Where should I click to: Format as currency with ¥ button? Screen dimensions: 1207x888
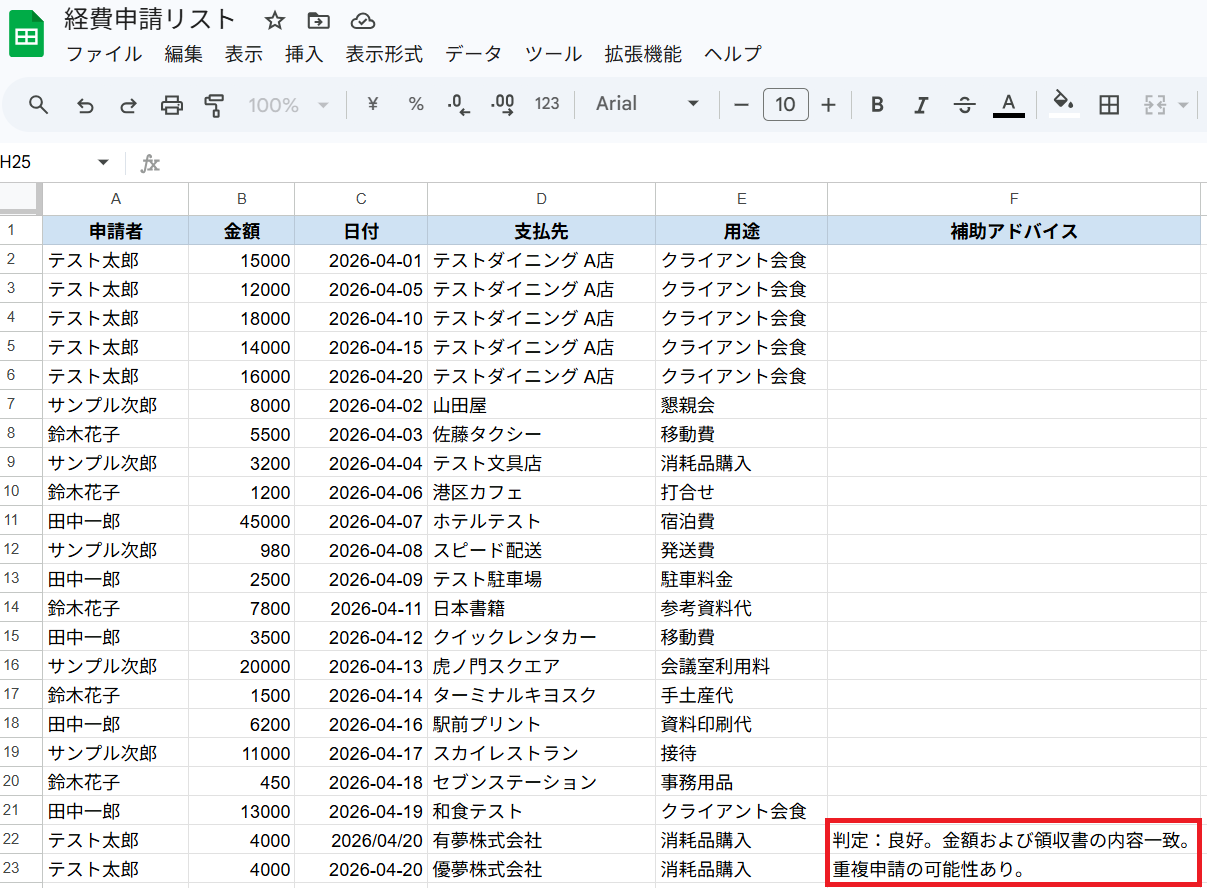(372, 104)
